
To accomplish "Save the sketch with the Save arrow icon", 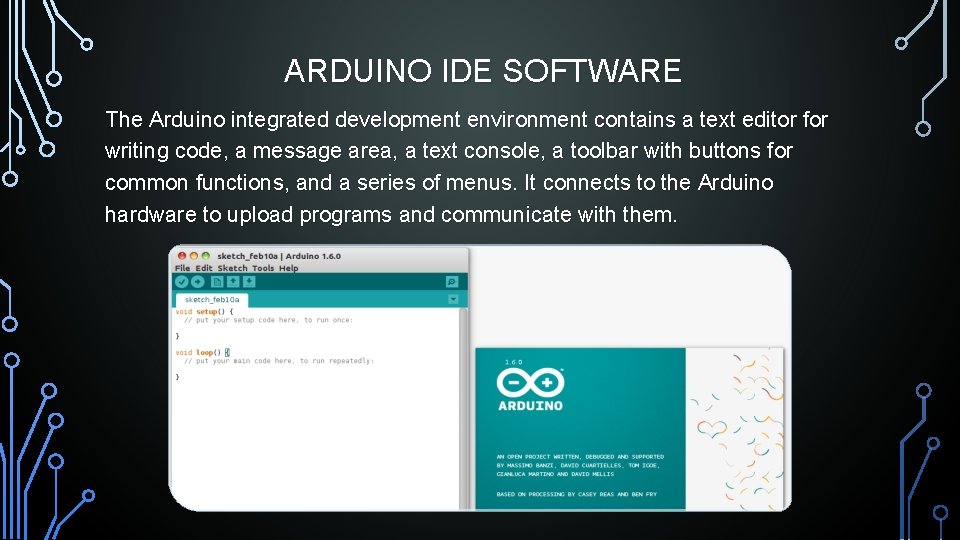I will (249, 282).
